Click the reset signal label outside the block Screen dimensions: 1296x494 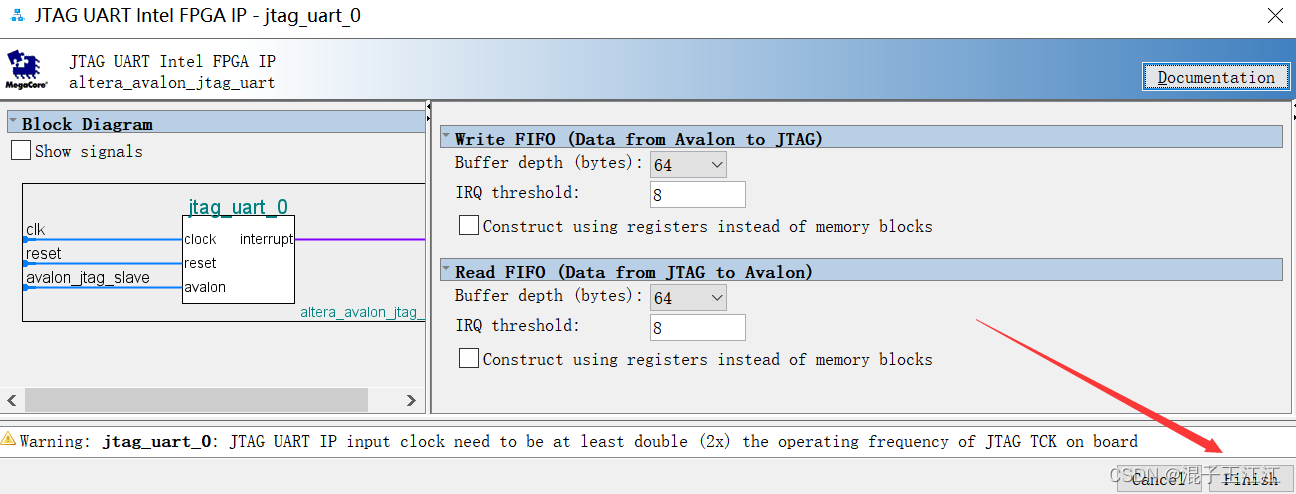(x=44, y=254)
